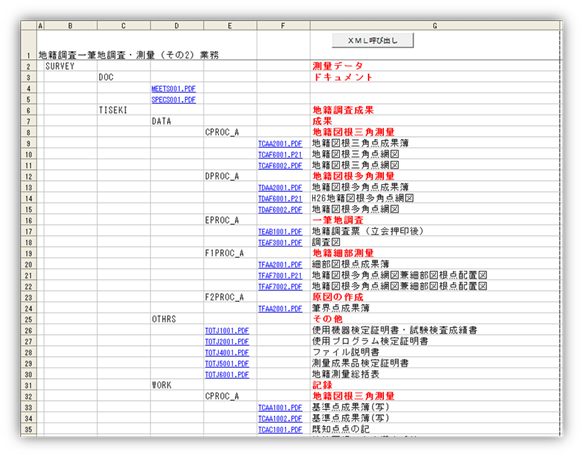Open the TFAF7002.PDF link
This screenshot has width=583, height=457.
tap(280, 287)
